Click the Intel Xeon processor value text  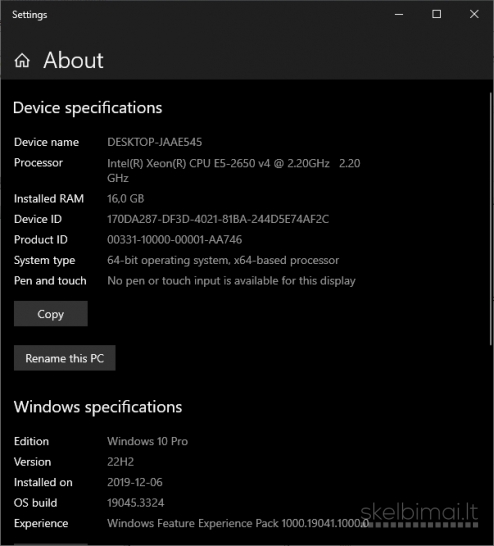[234, 171]
